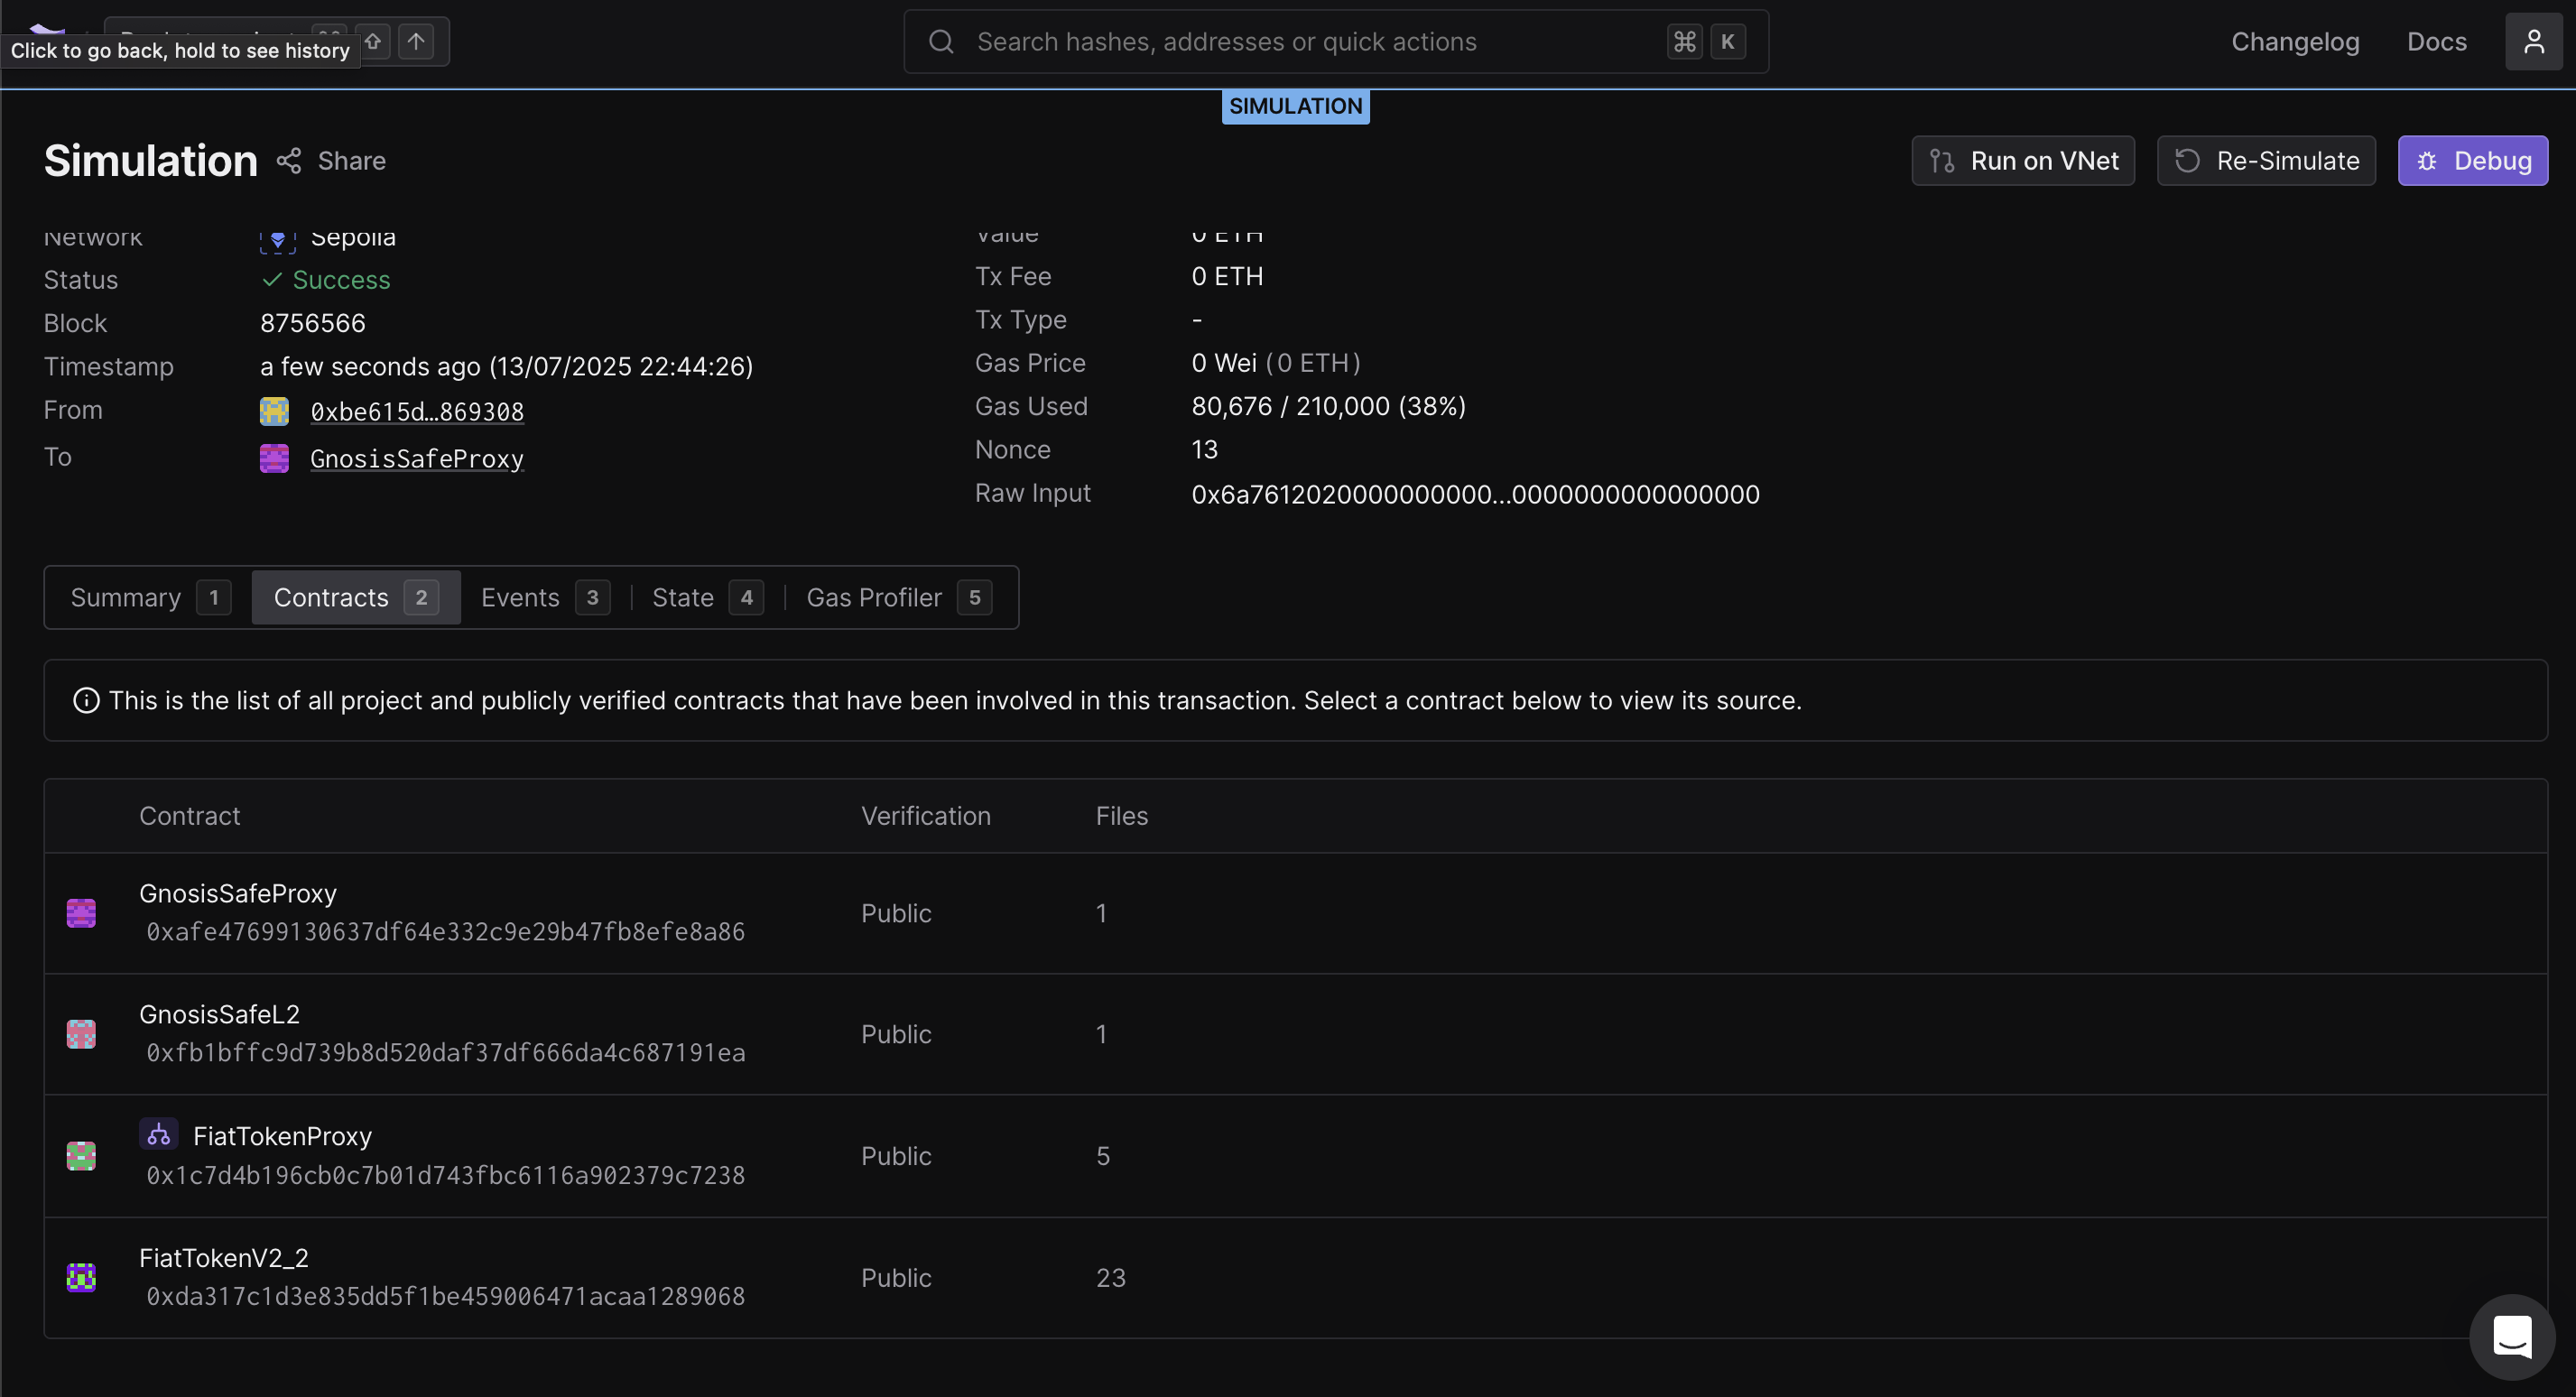Click files count 23 for FiatTokenV2_2

point(1111,1278)
